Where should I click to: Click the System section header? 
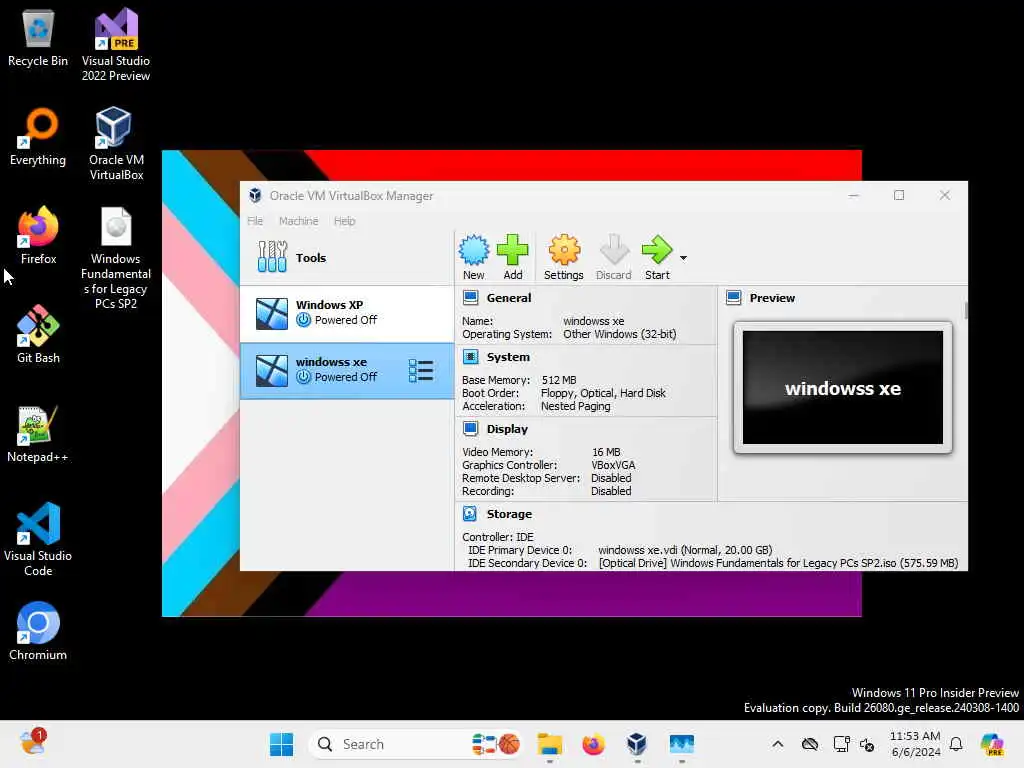point(507,357)
